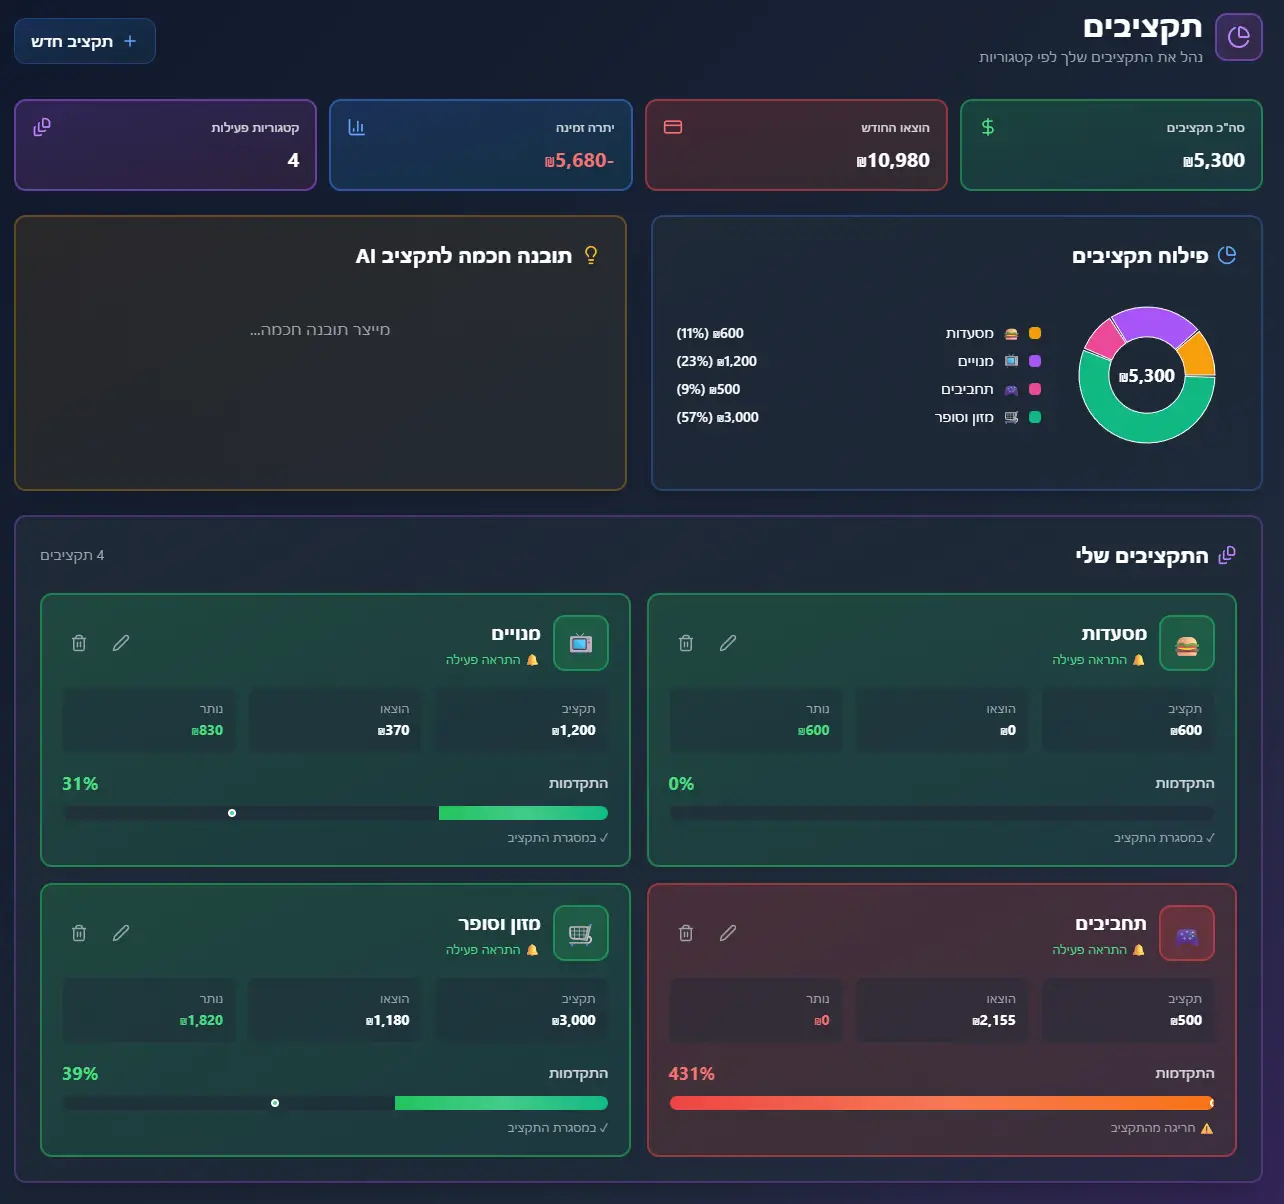Screen dimensions: 1284x1204
Task: Remove the תחביבים budget via trash icon
Action: tap(686, 933)
